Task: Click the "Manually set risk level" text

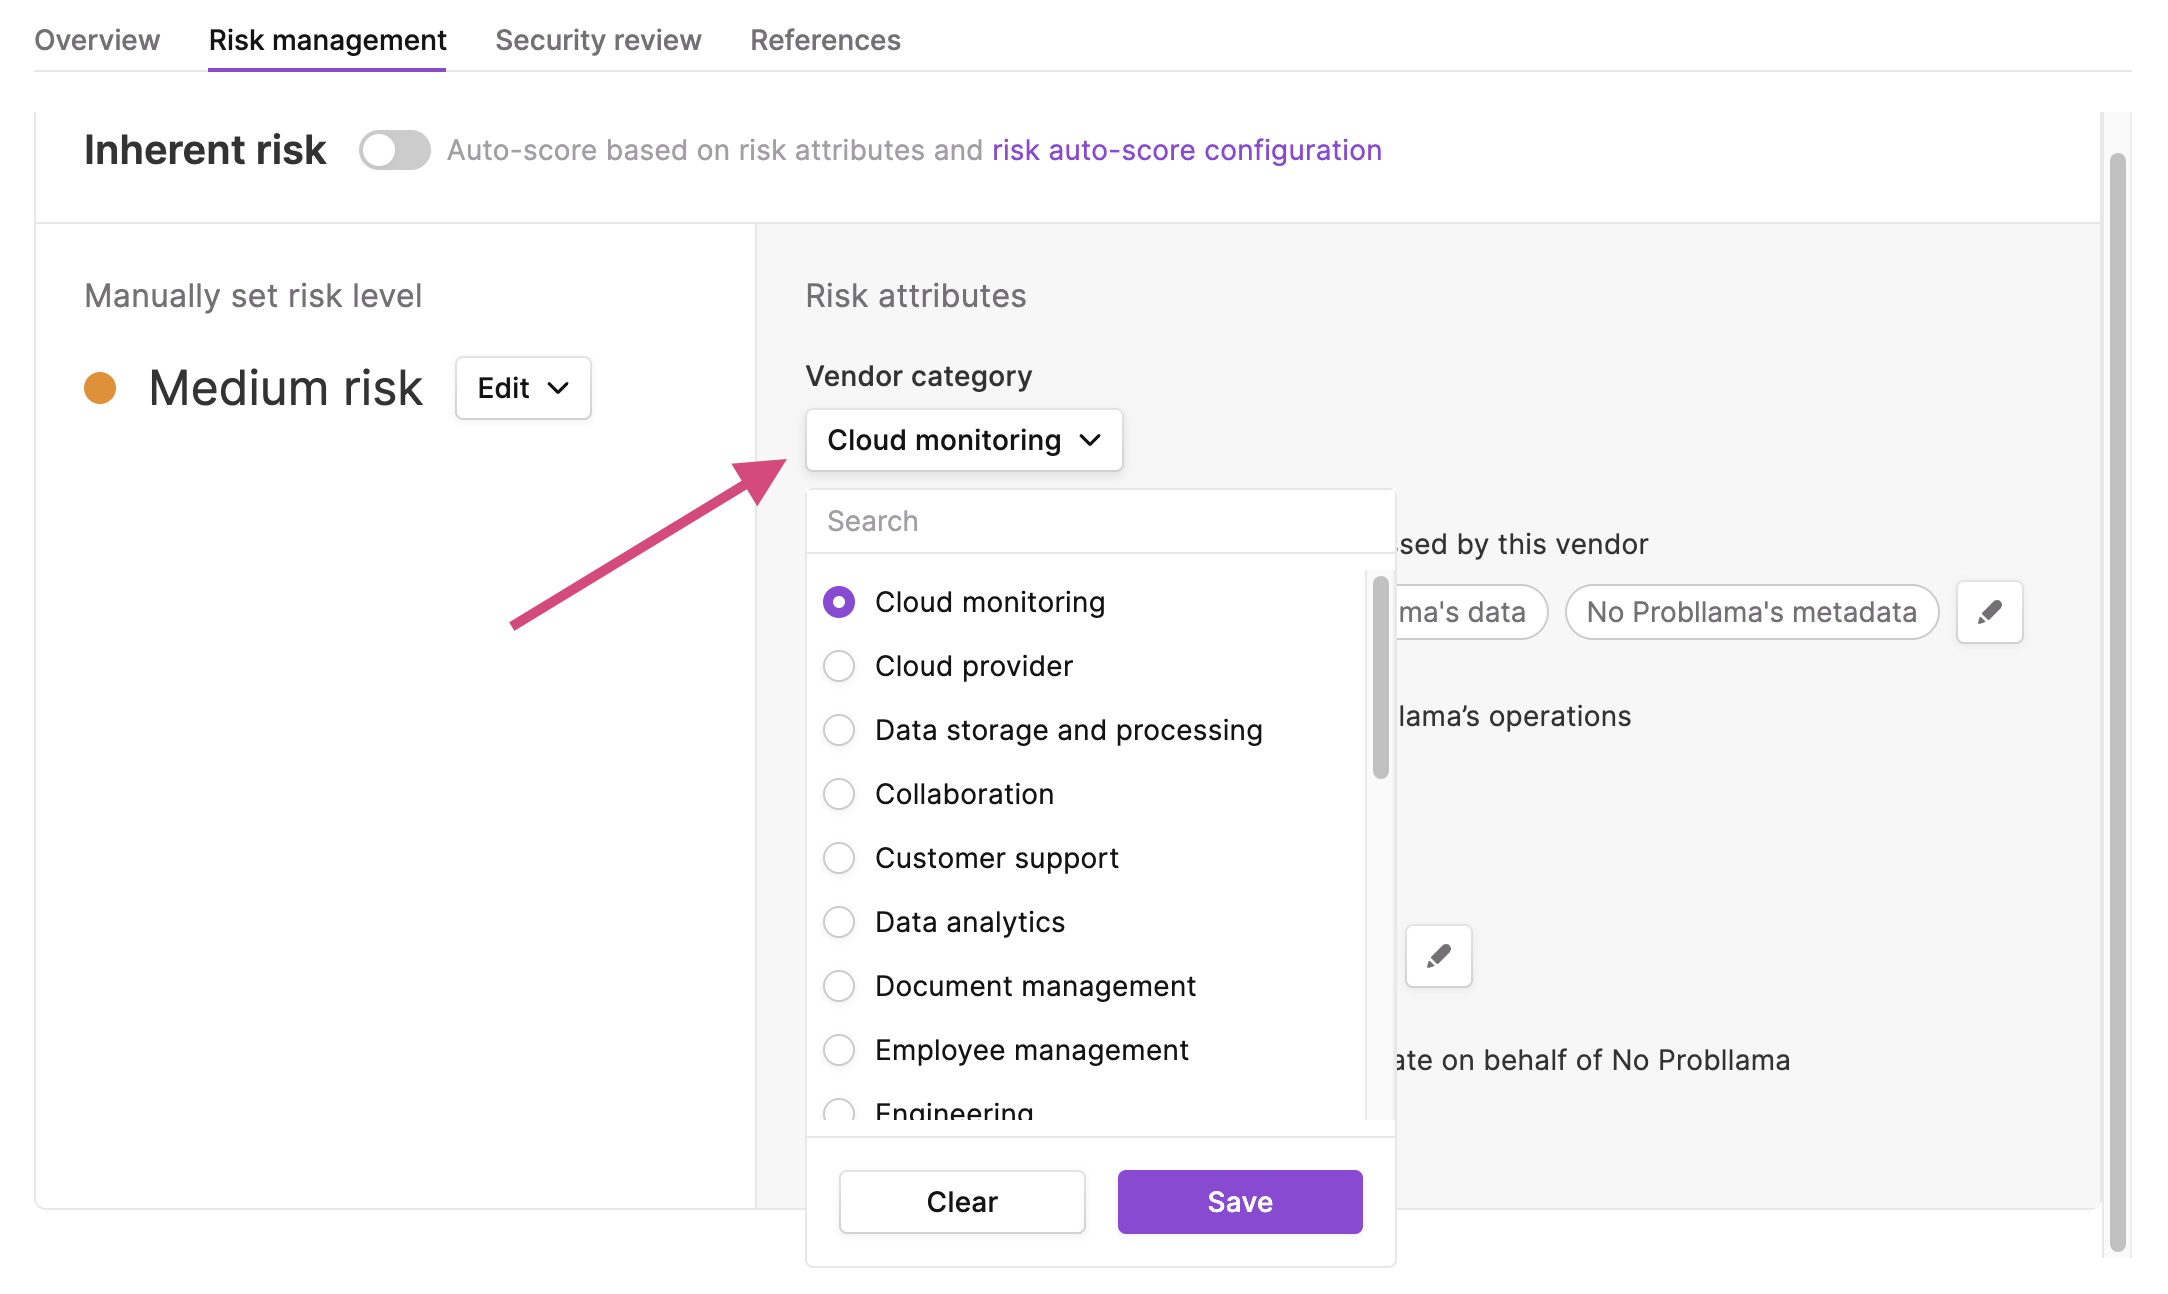Action: pos(253,296)
